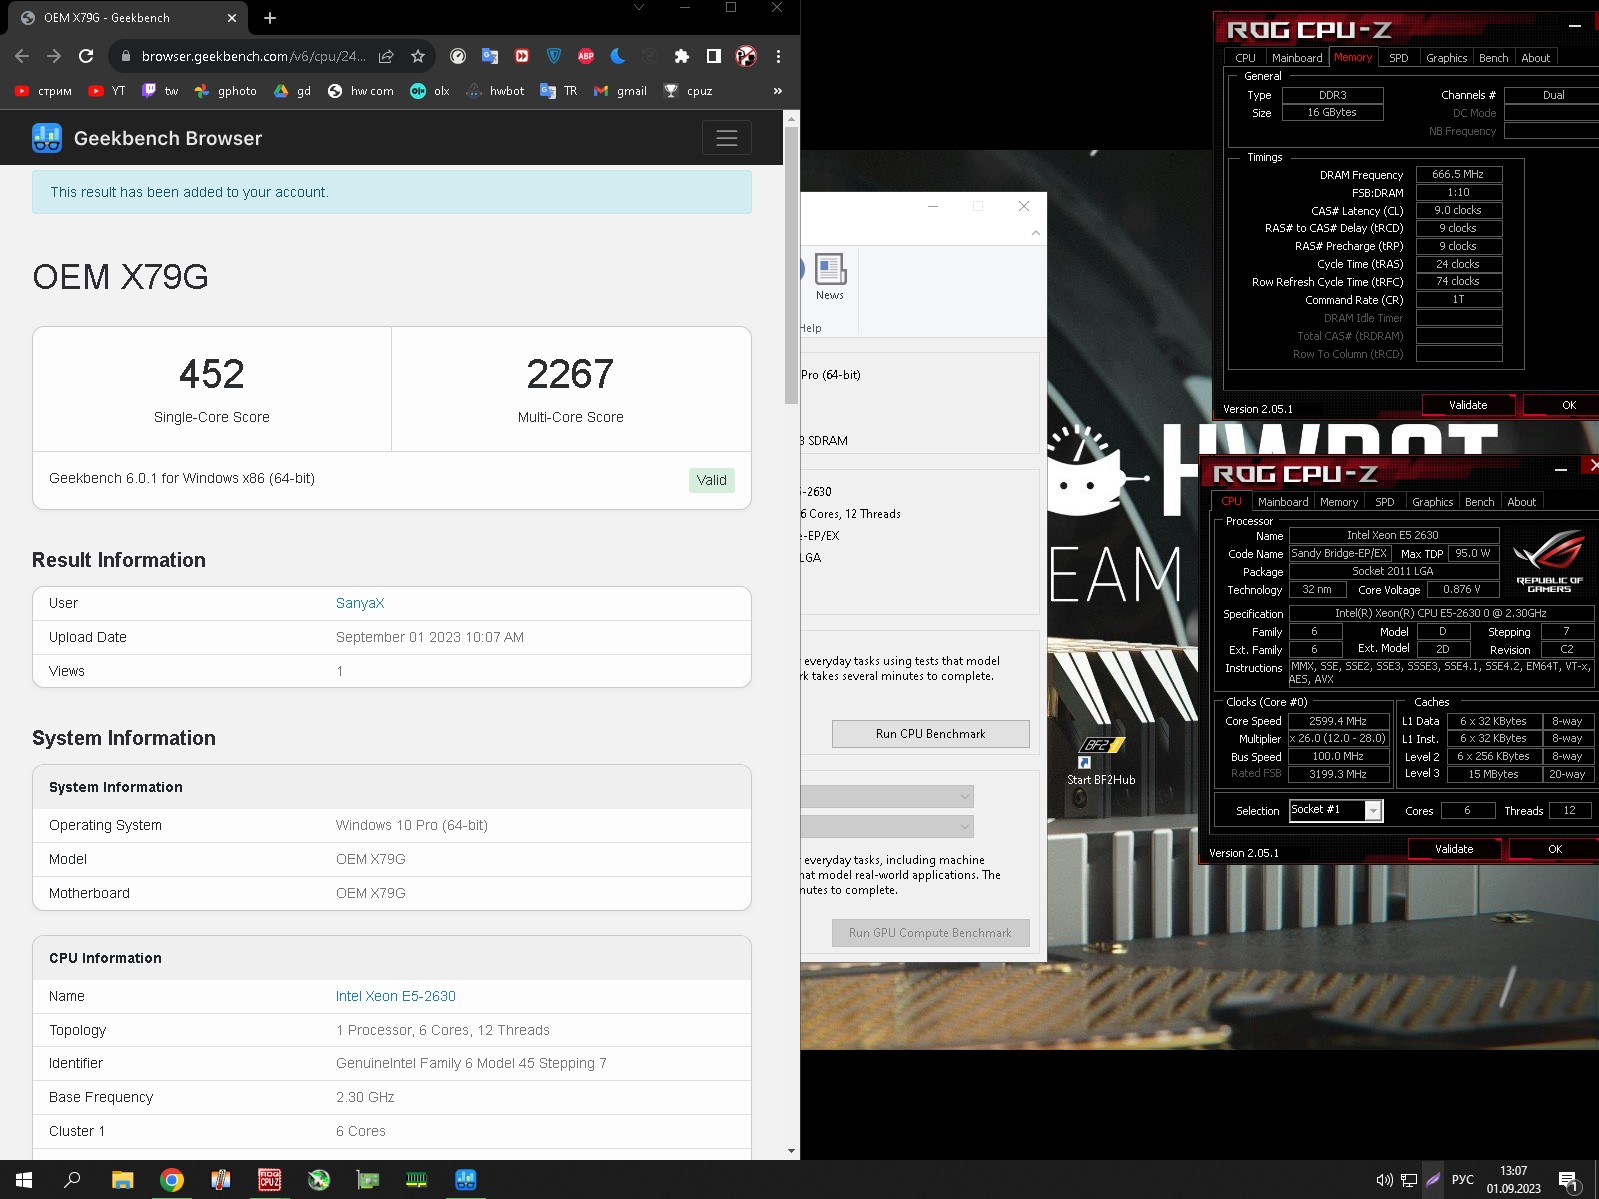Screen dimensions: 1599x1199
Task: Reload the Geekbench page in Chrome
Action: (x=86, y=56)
